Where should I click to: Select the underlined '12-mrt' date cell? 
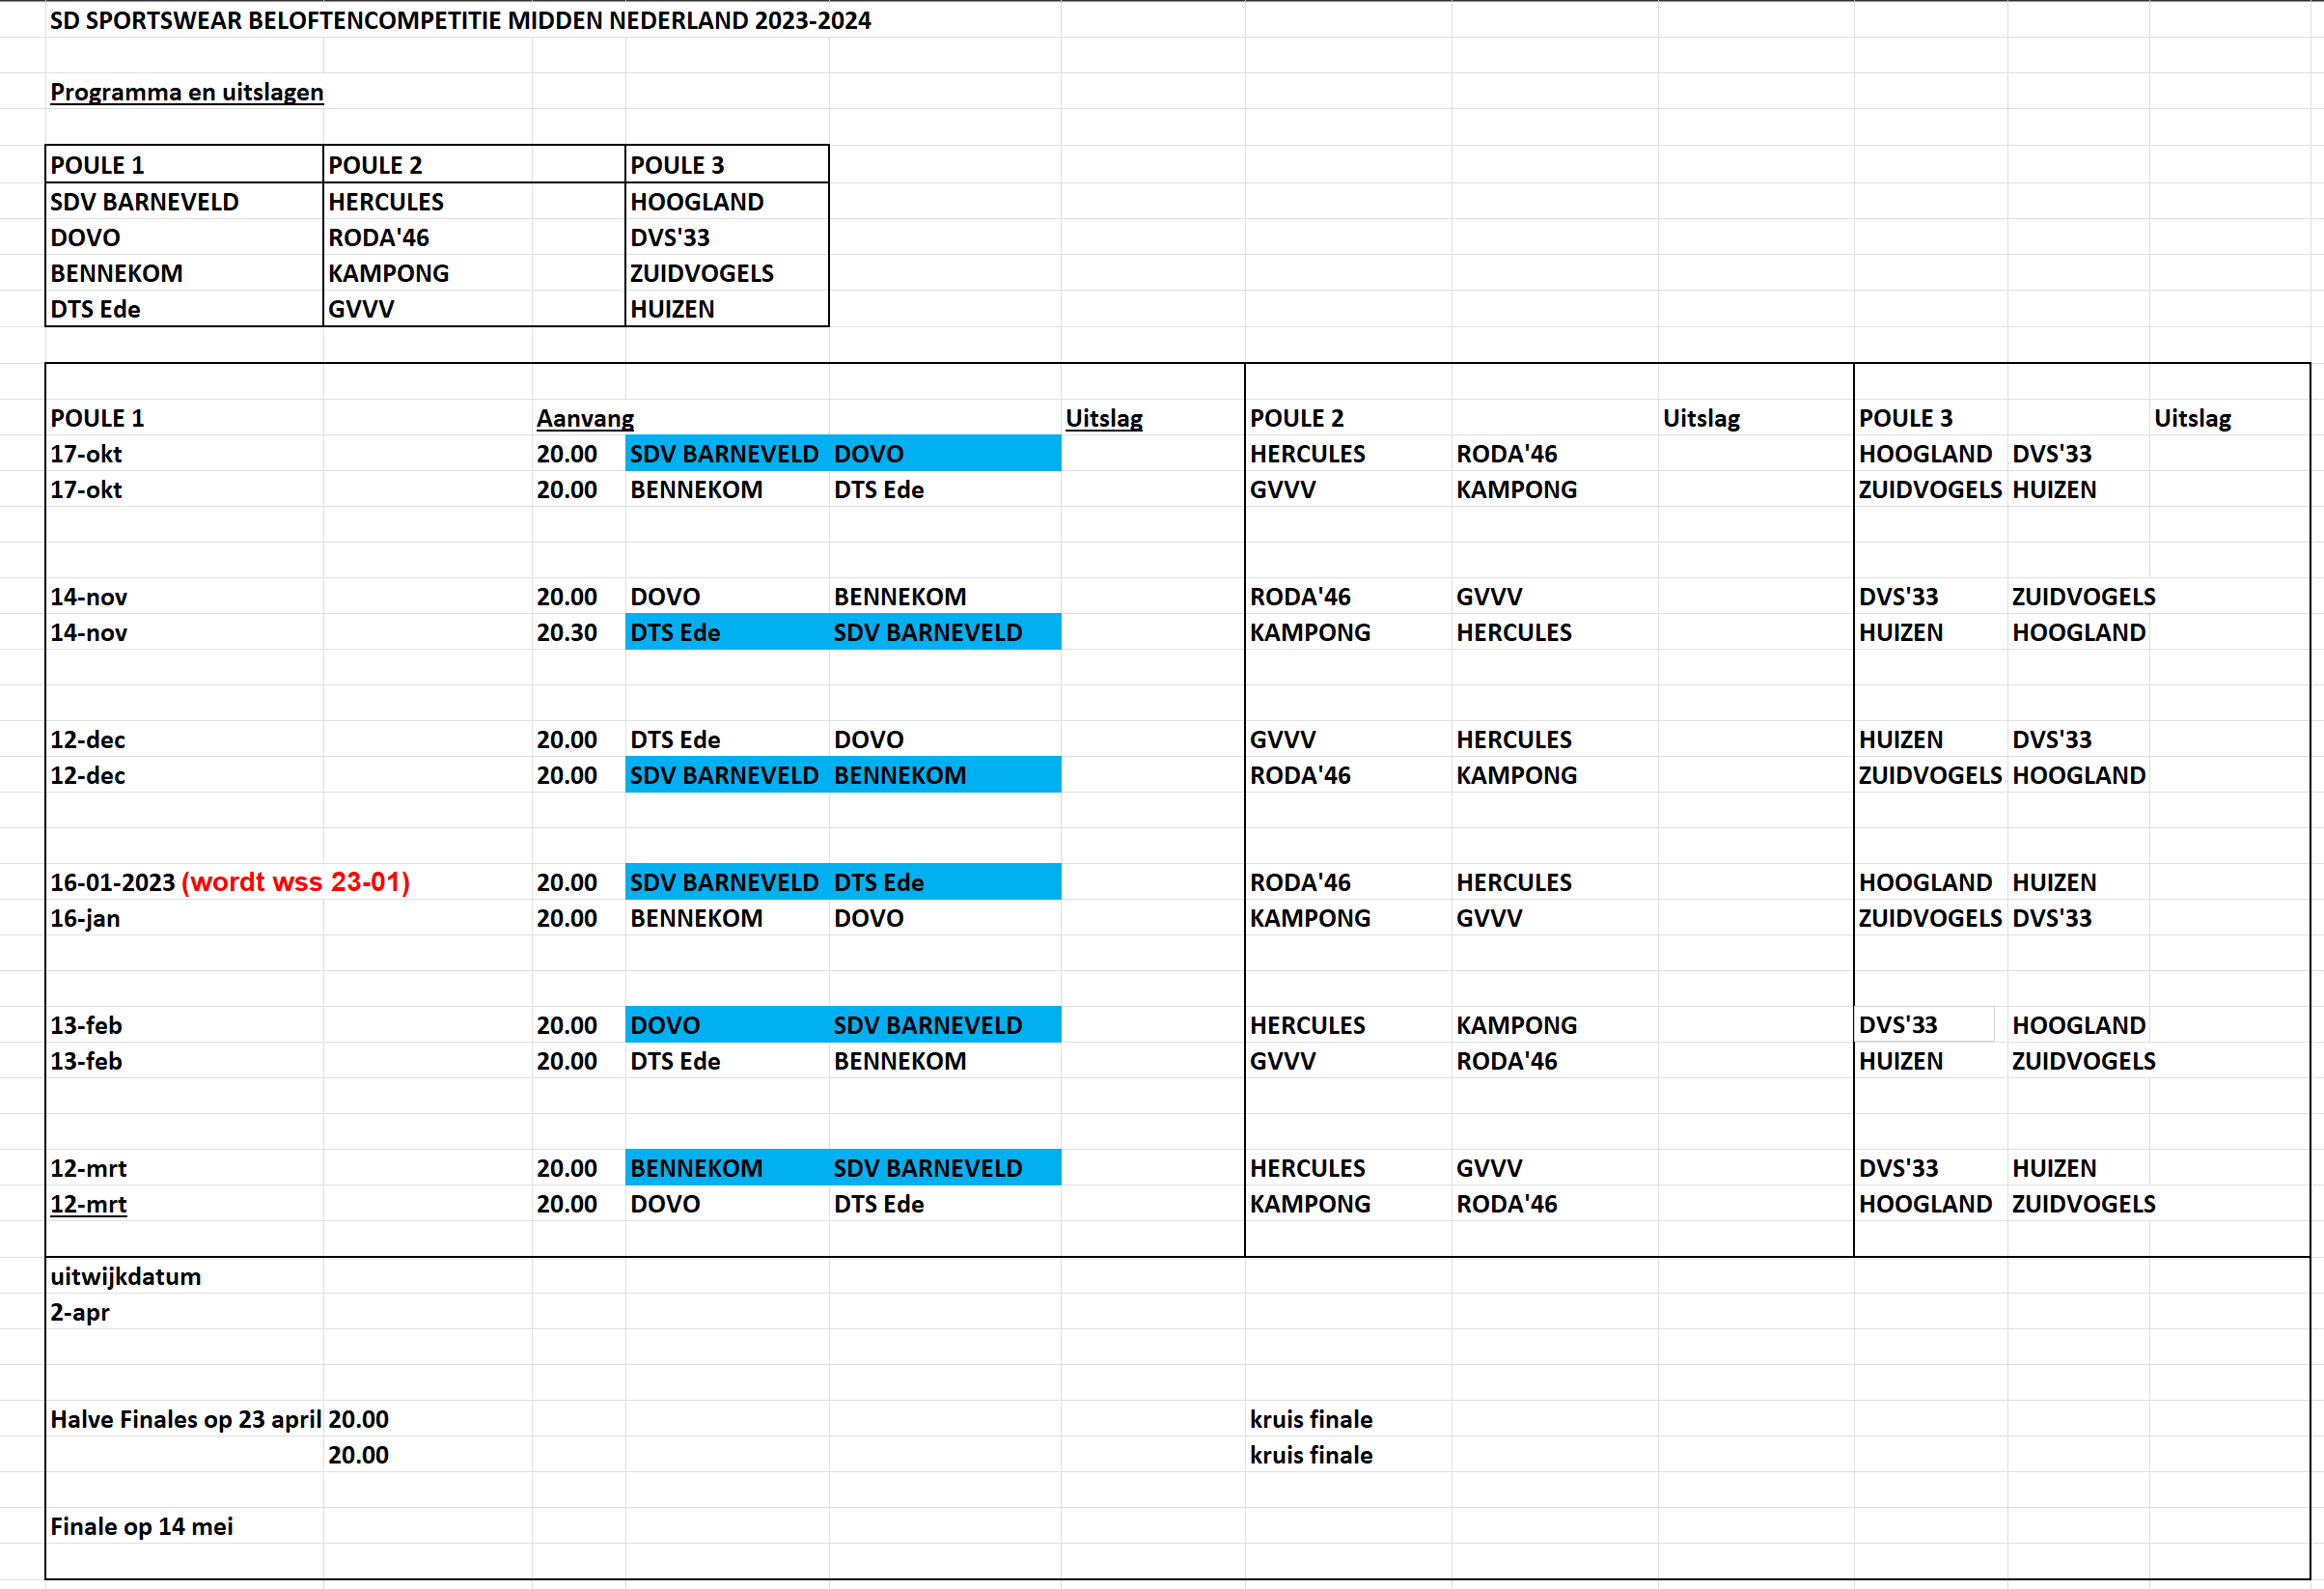88,1204
